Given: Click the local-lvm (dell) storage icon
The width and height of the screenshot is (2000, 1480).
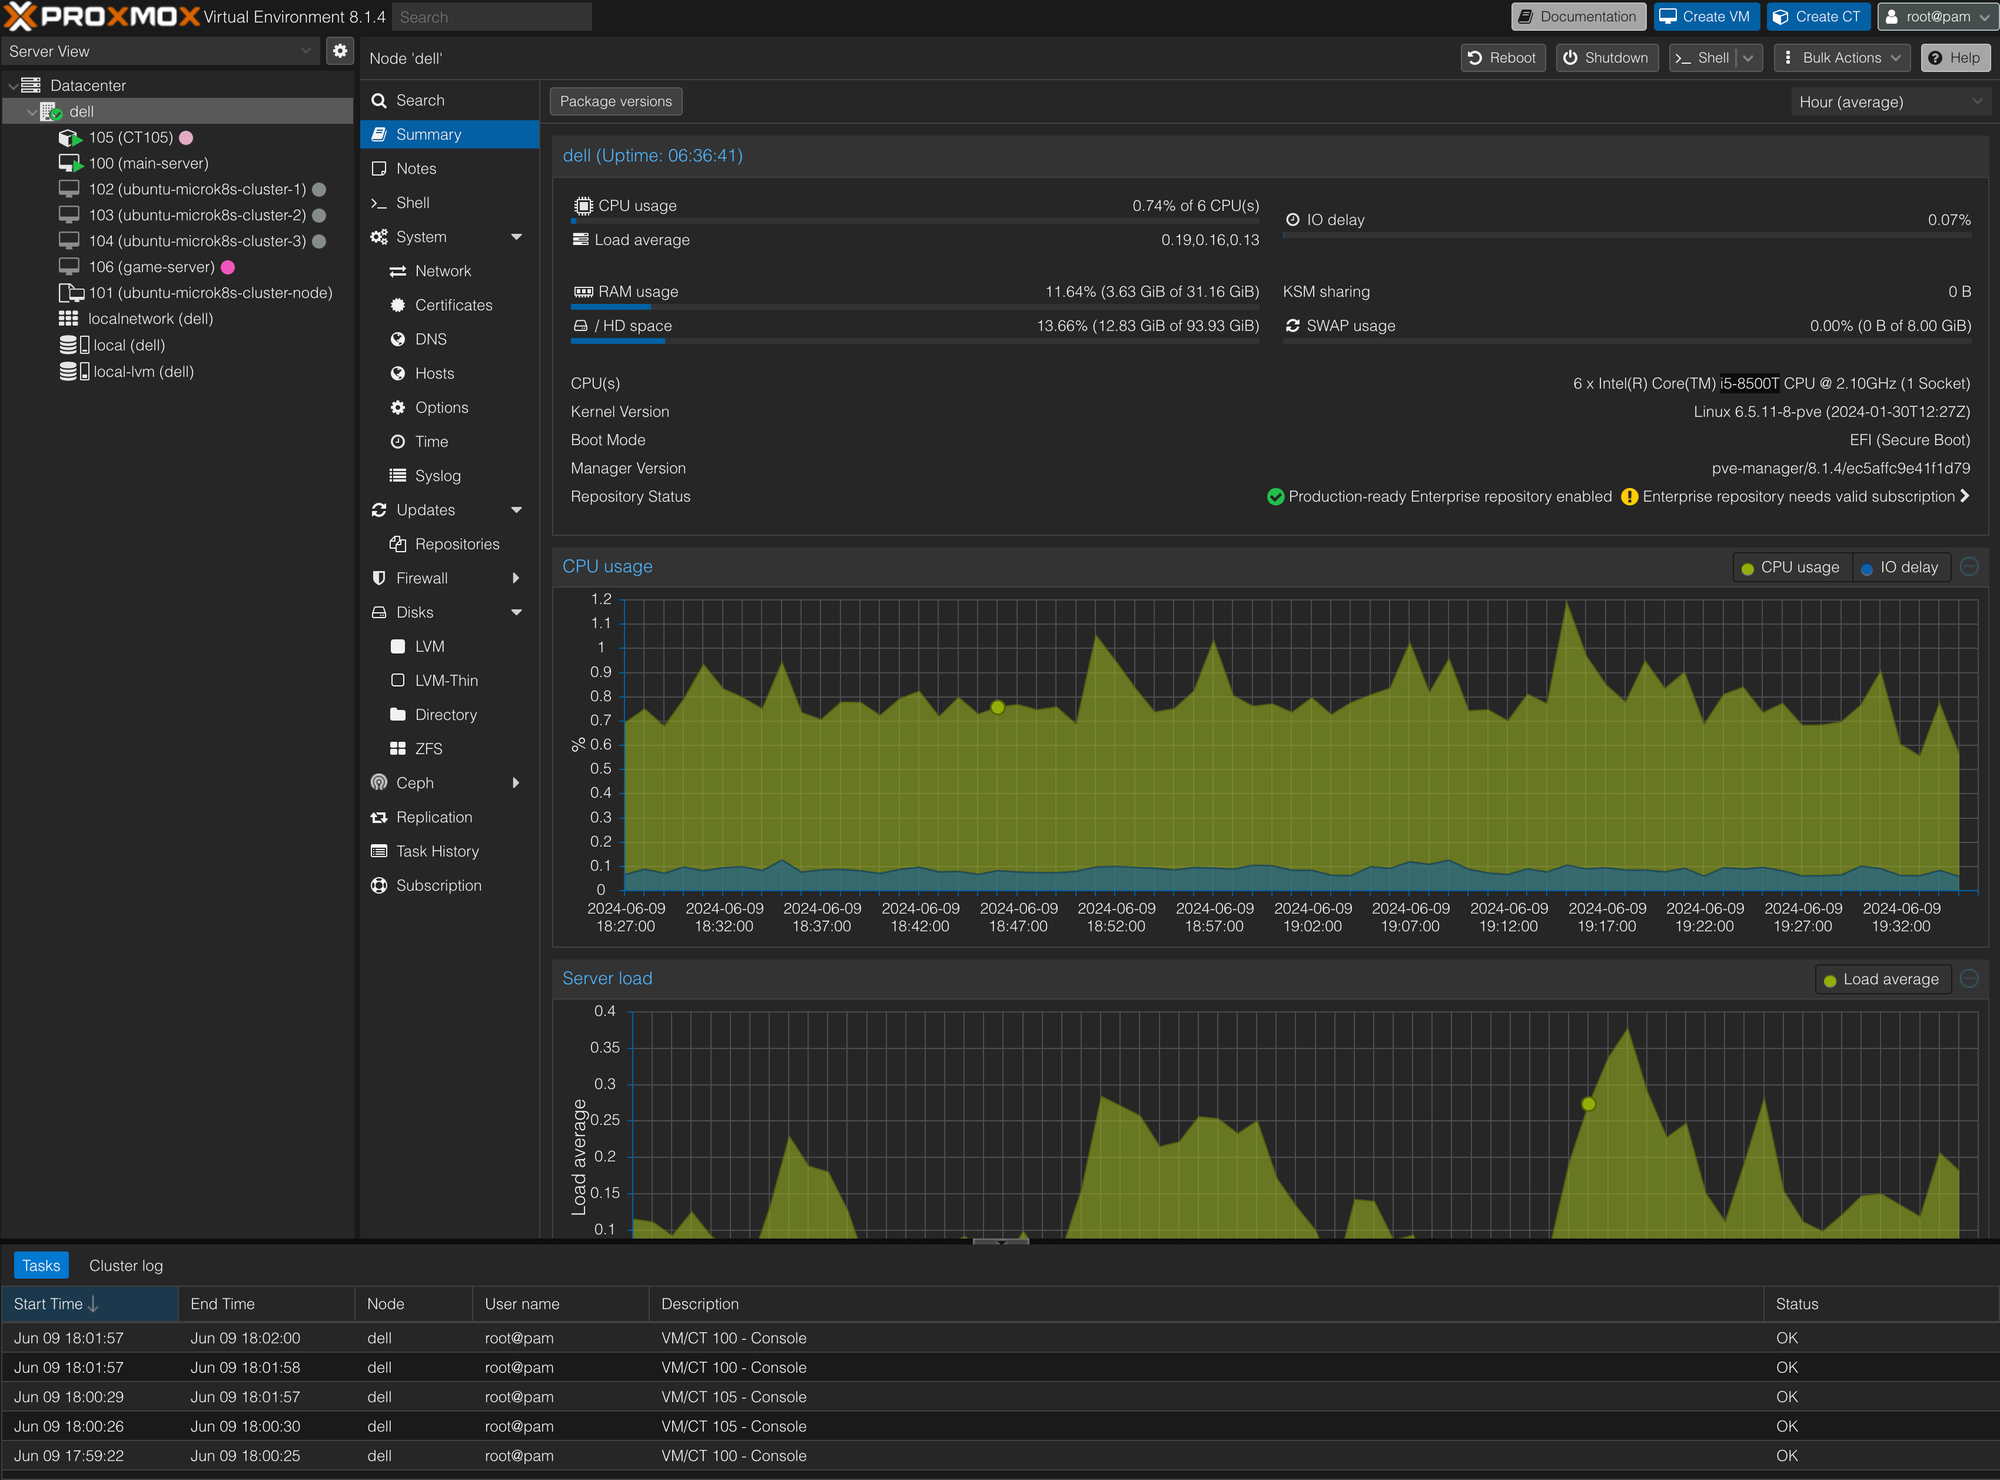Looking at the screenshot, I should [74, 371].
